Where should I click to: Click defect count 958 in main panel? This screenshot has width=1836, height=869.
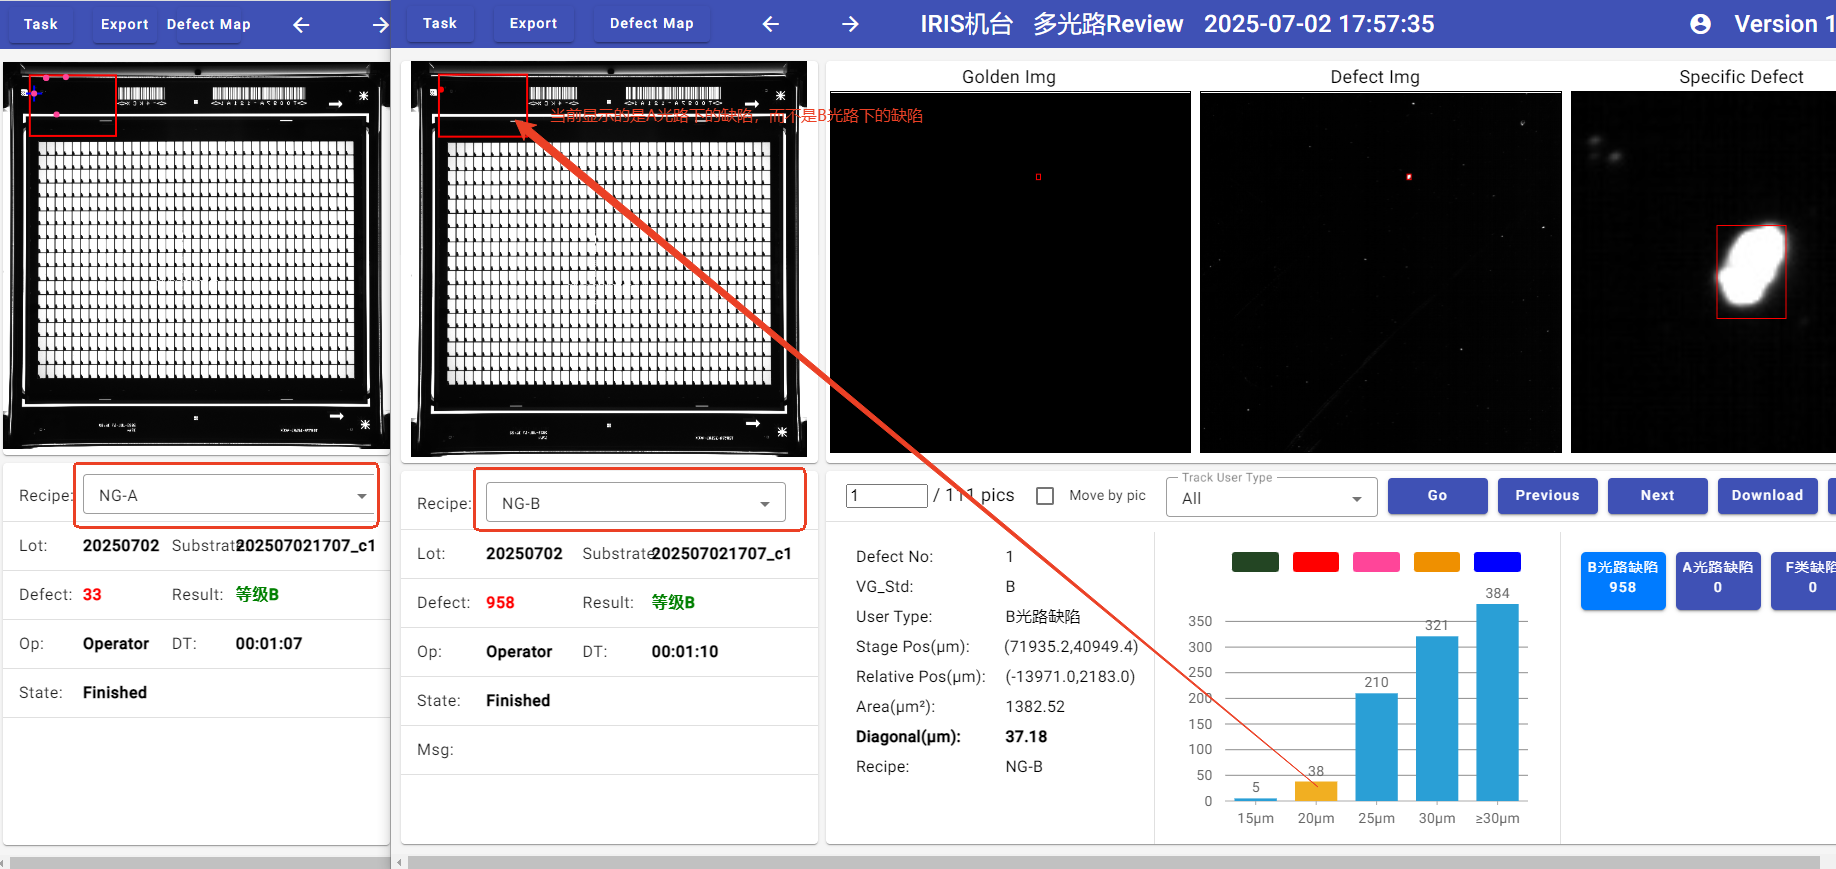click(x=500, y=602)
